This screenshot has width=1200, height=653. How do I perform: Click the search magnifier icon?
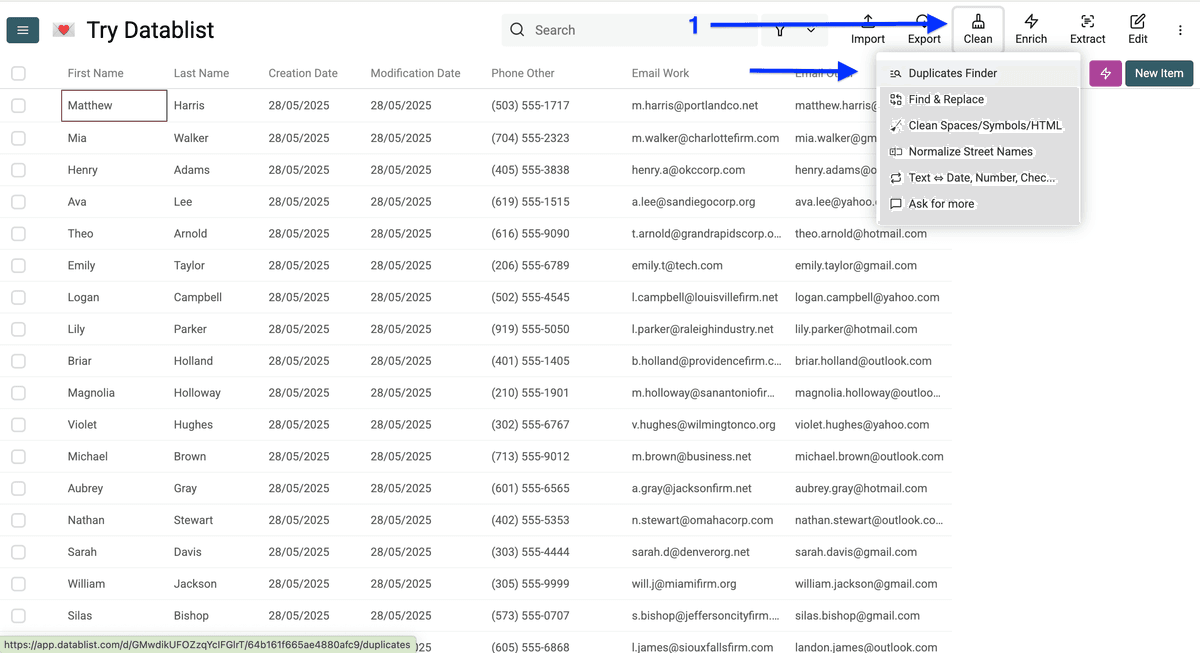(517, 30)
